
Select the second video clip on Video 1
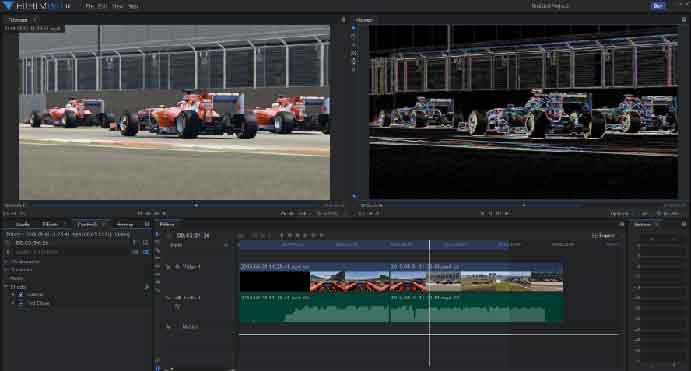click(x=476, y=278)
